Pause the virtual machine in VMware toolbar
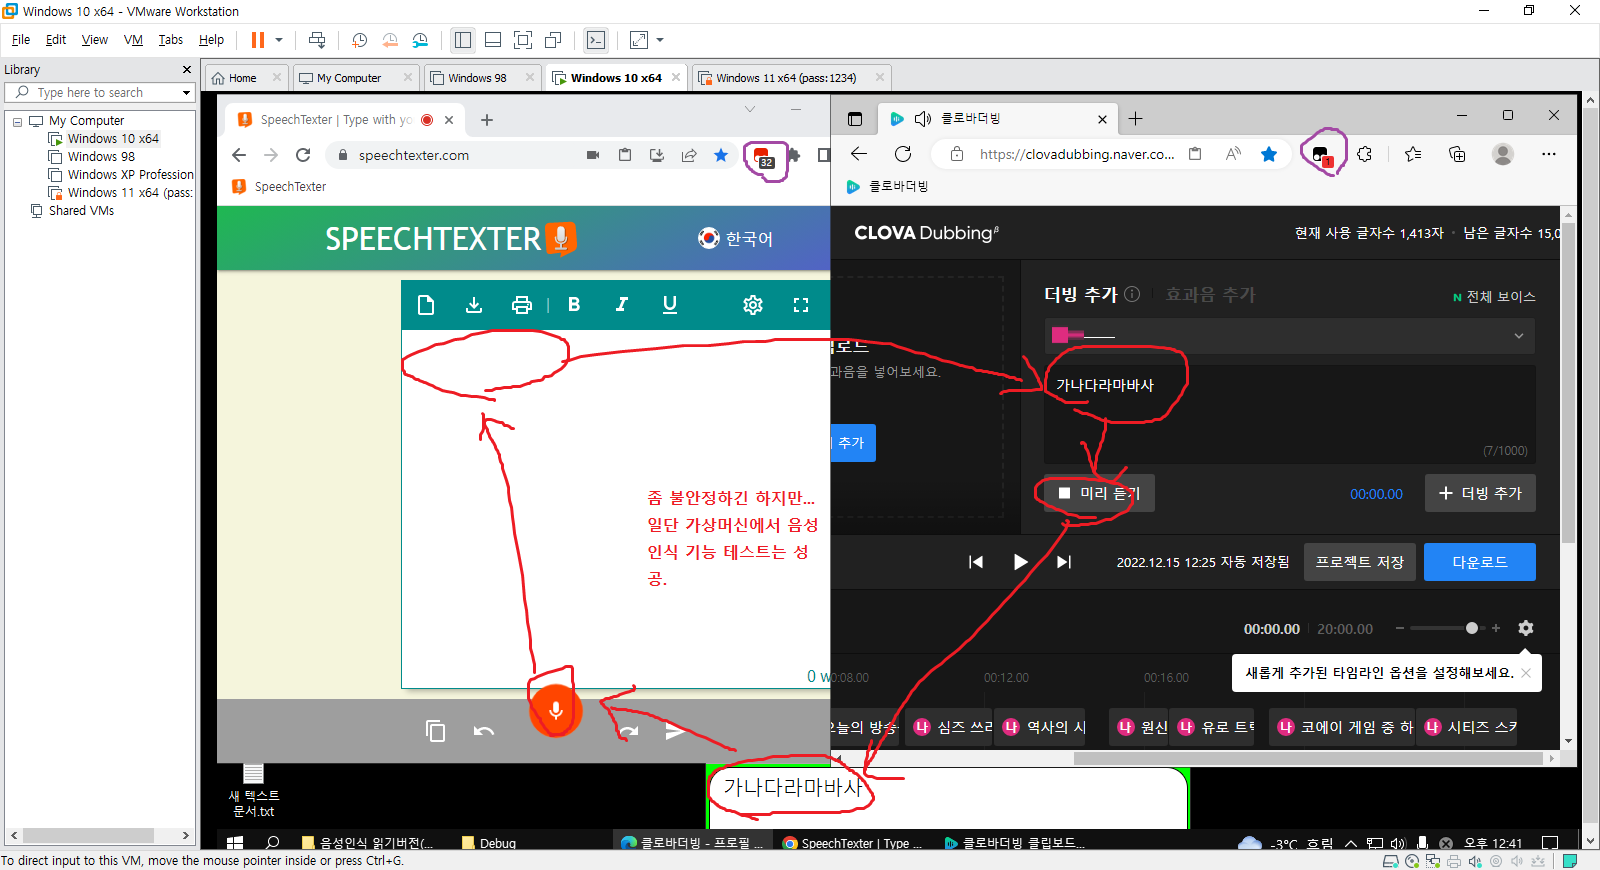This screenshot has width=1600, height=870. (257, 40)
